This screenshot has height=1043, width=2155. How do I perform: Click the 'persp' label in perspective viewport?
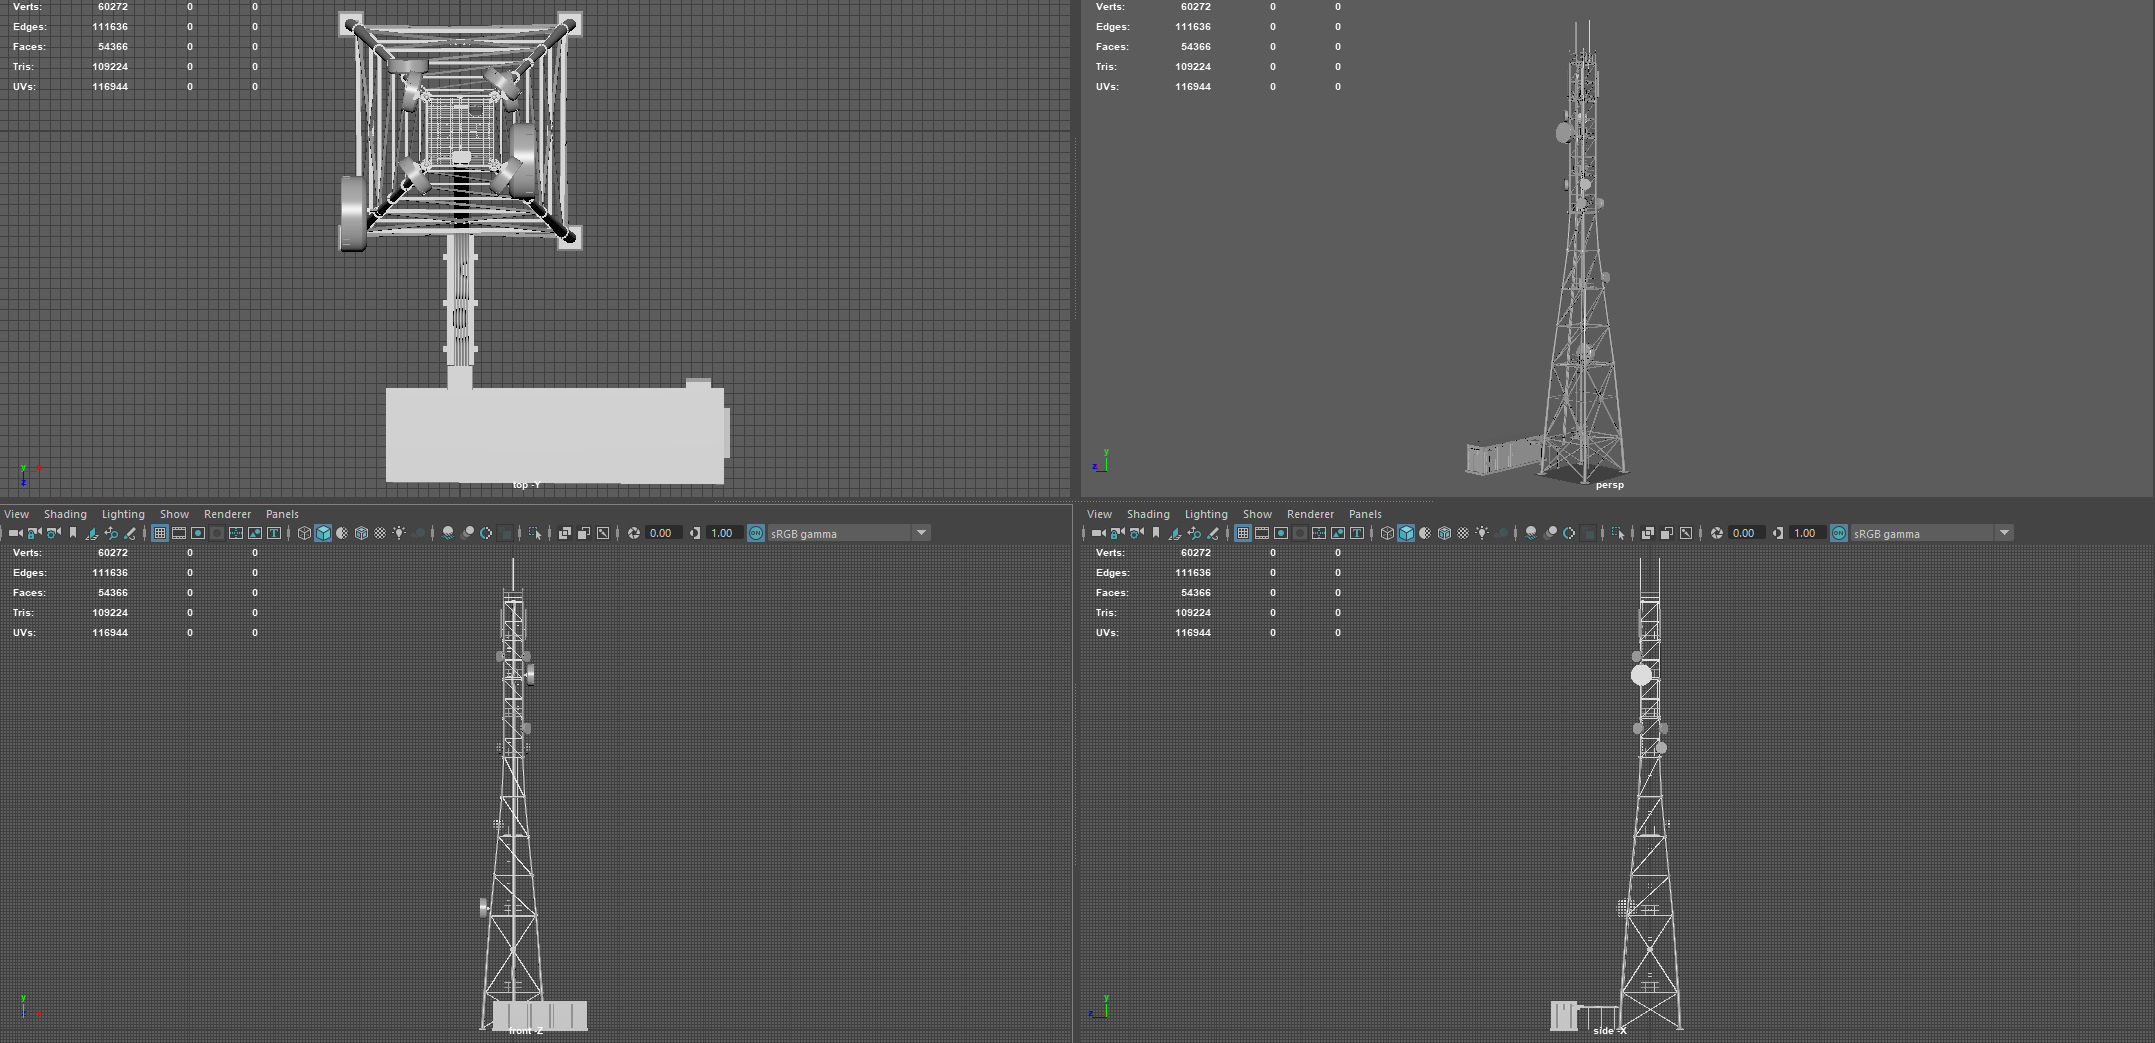click(1610, 485)
